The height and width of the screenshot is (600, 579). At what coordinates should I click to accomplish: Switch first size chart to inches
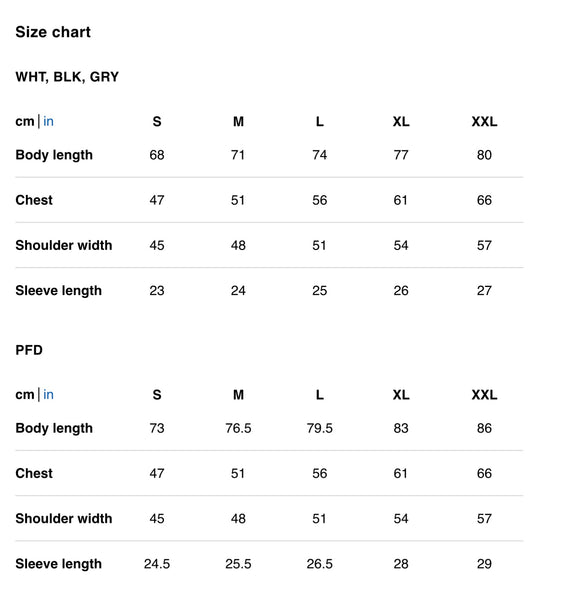48,121
